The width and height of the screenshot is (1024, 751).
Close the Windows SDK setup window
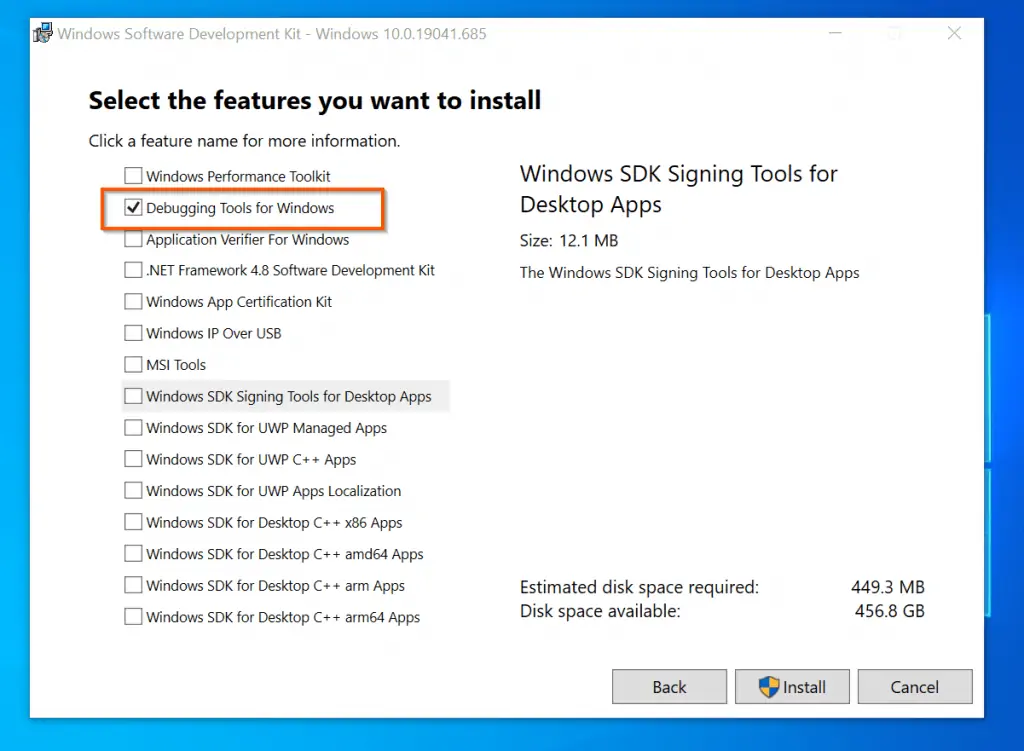tap(954, 34)
